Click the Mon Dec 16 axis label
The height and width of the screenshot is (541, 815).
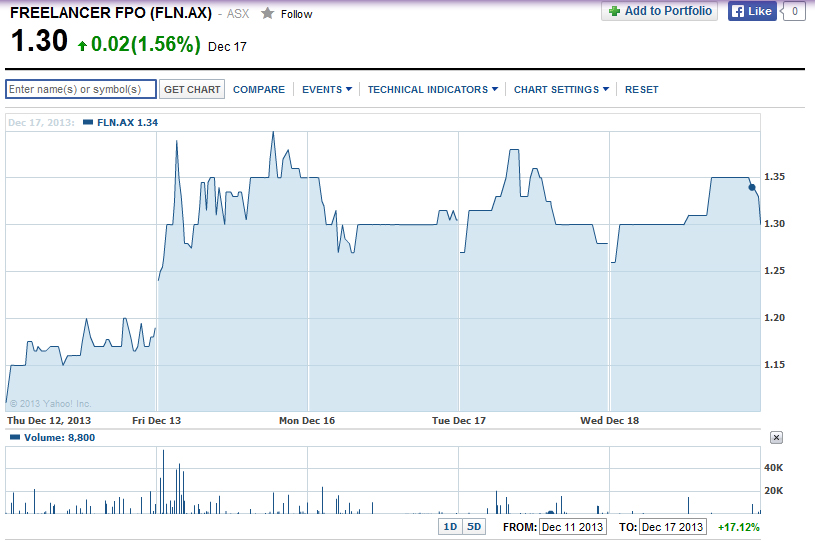pos(307,420)
